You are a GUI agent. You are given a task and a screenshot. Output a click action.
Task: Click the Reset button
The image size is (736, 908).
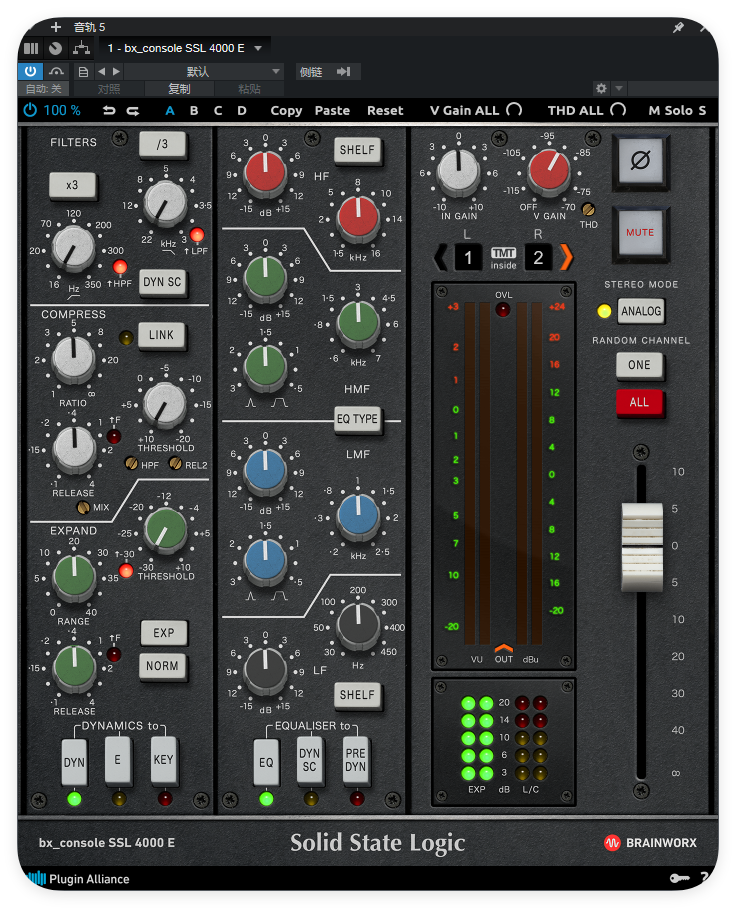[x=385, y=110]
